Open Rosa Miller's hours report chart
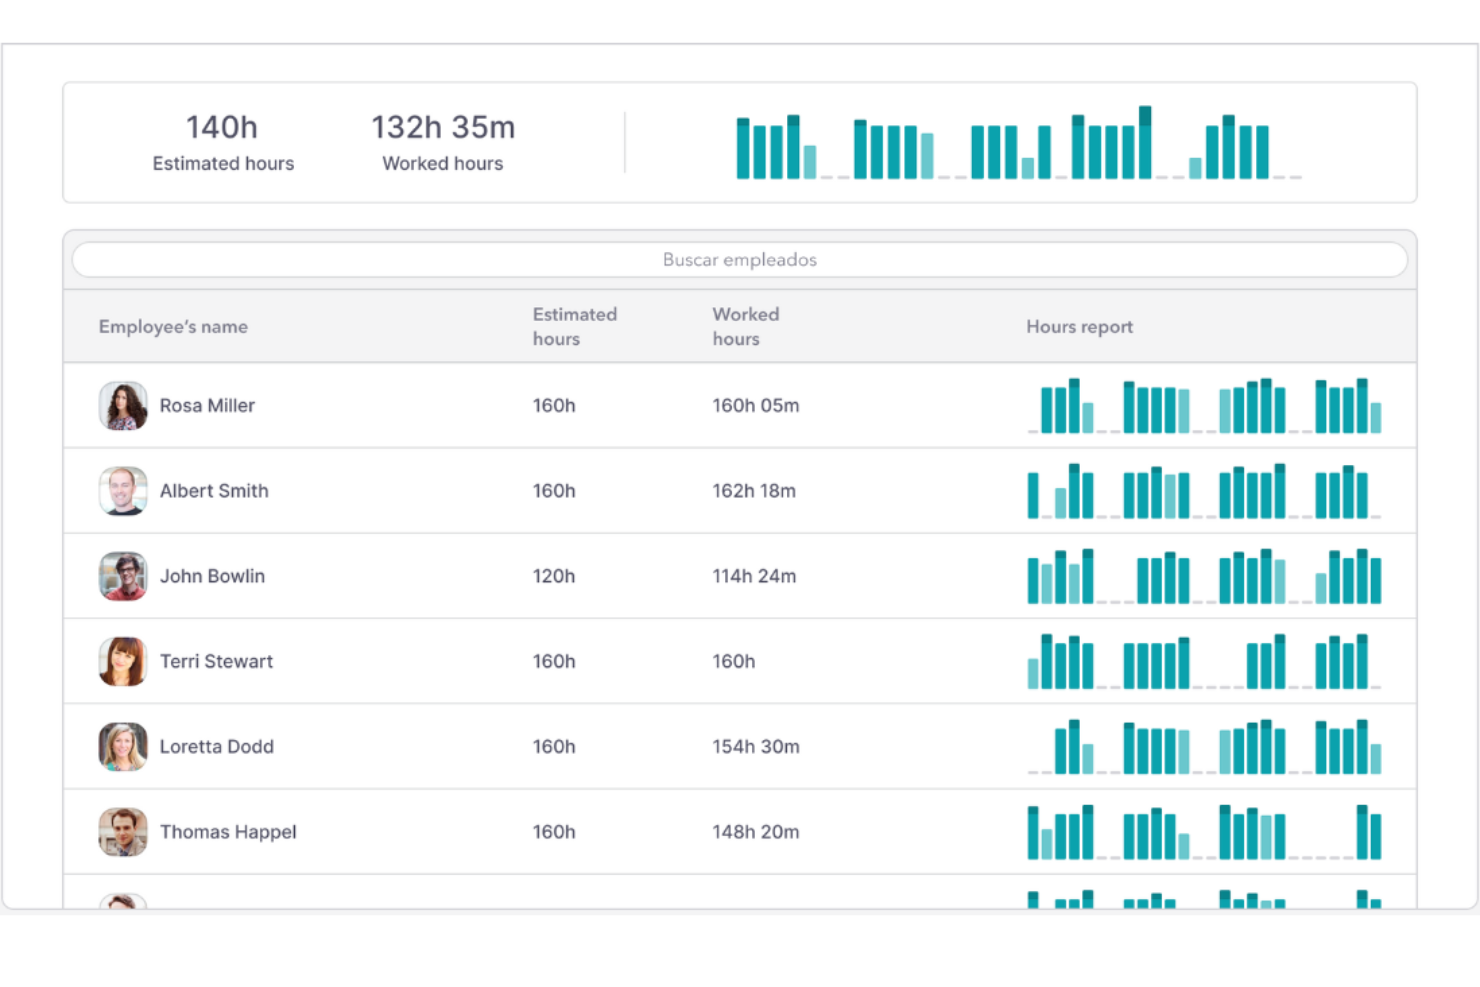Image resolution: width=1480 pixels, height=987 pixels. pos(1204,406)
